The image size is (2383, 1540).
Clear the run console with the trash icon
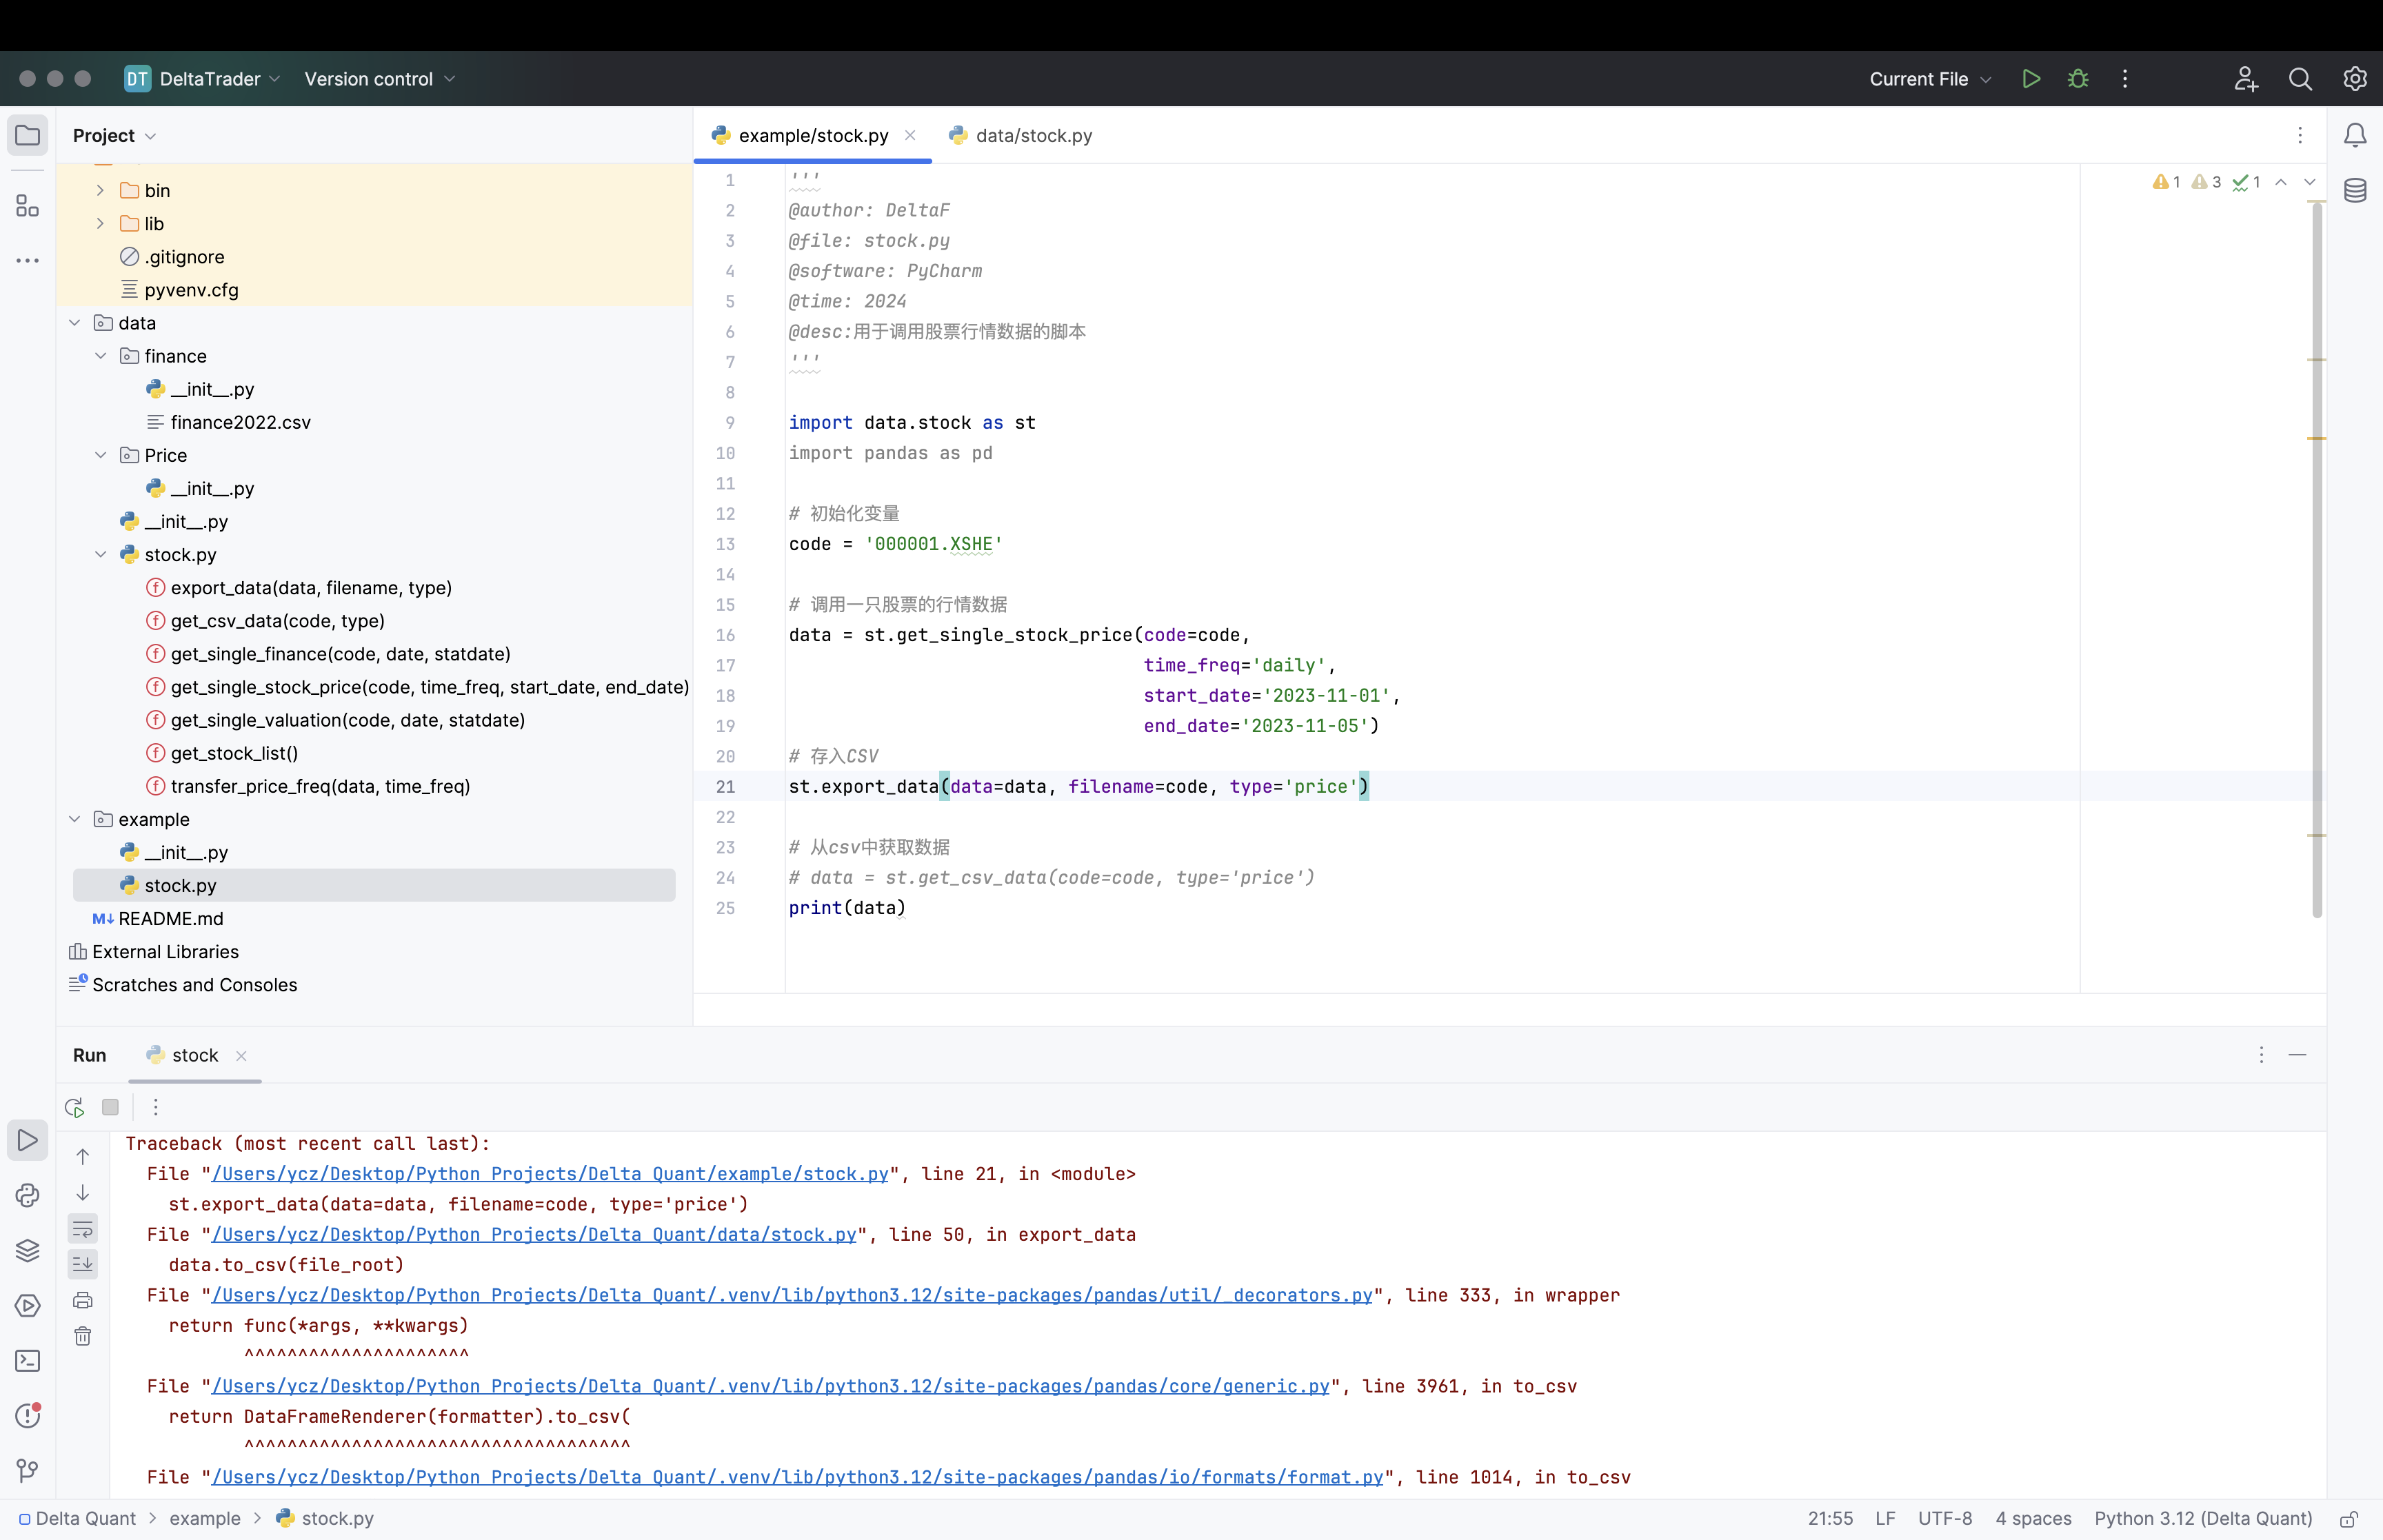(83, 1336)
